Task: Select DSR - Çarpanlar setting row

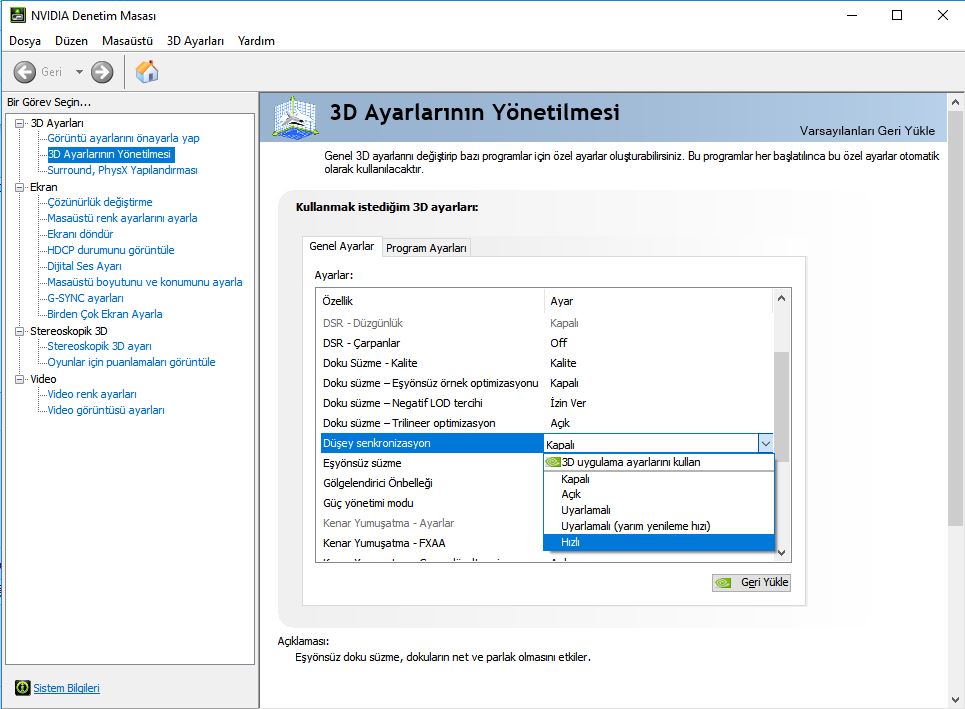Action: [547, 343]
